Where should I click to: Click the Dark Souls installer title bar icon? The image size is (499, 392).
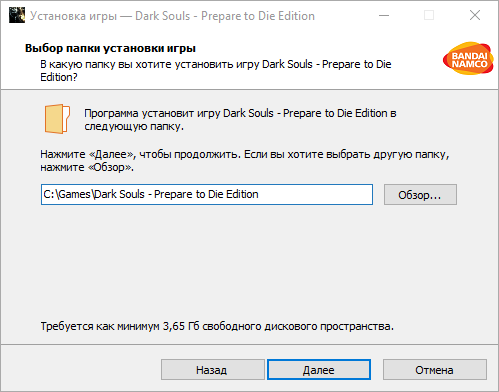[17, 15]
